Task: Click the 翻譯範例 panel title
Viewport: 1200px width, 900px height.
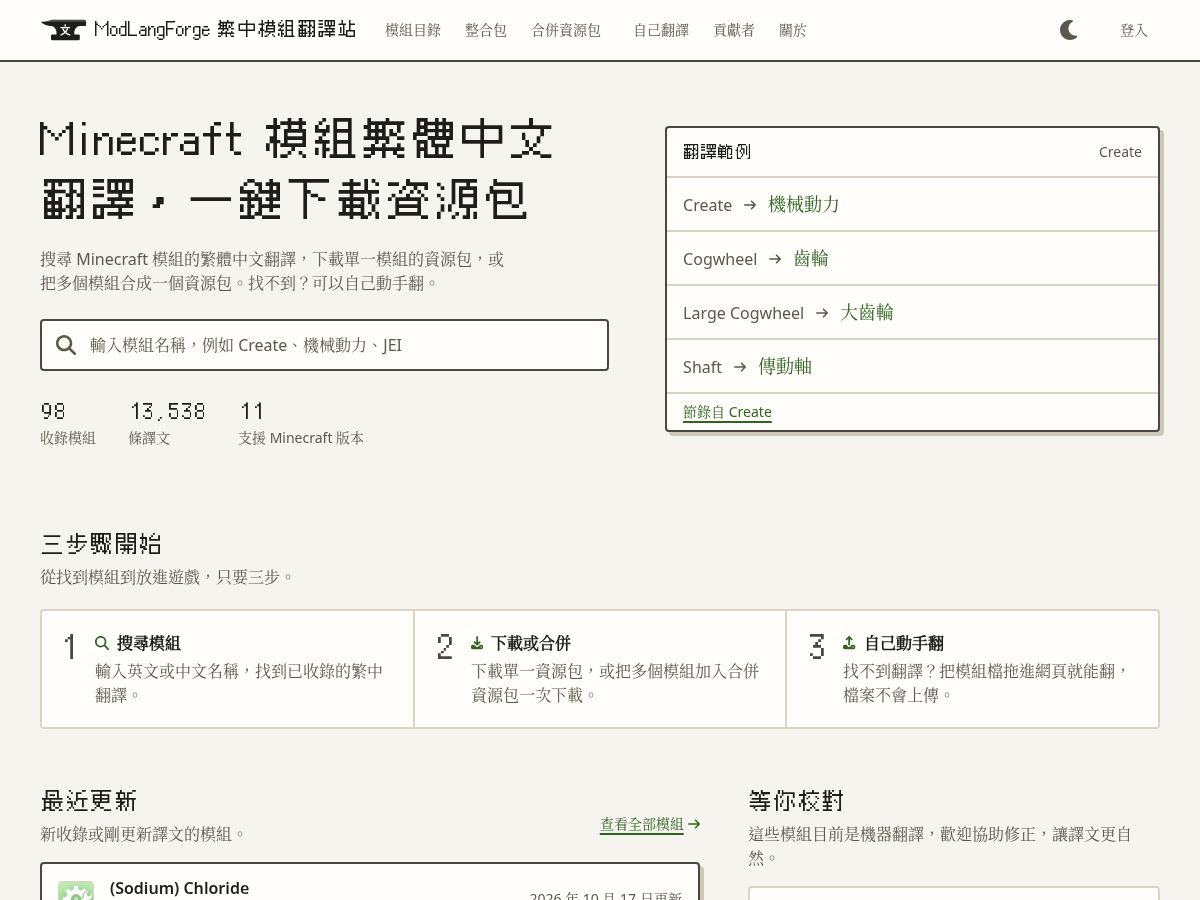Action: [x=717, y=152]
